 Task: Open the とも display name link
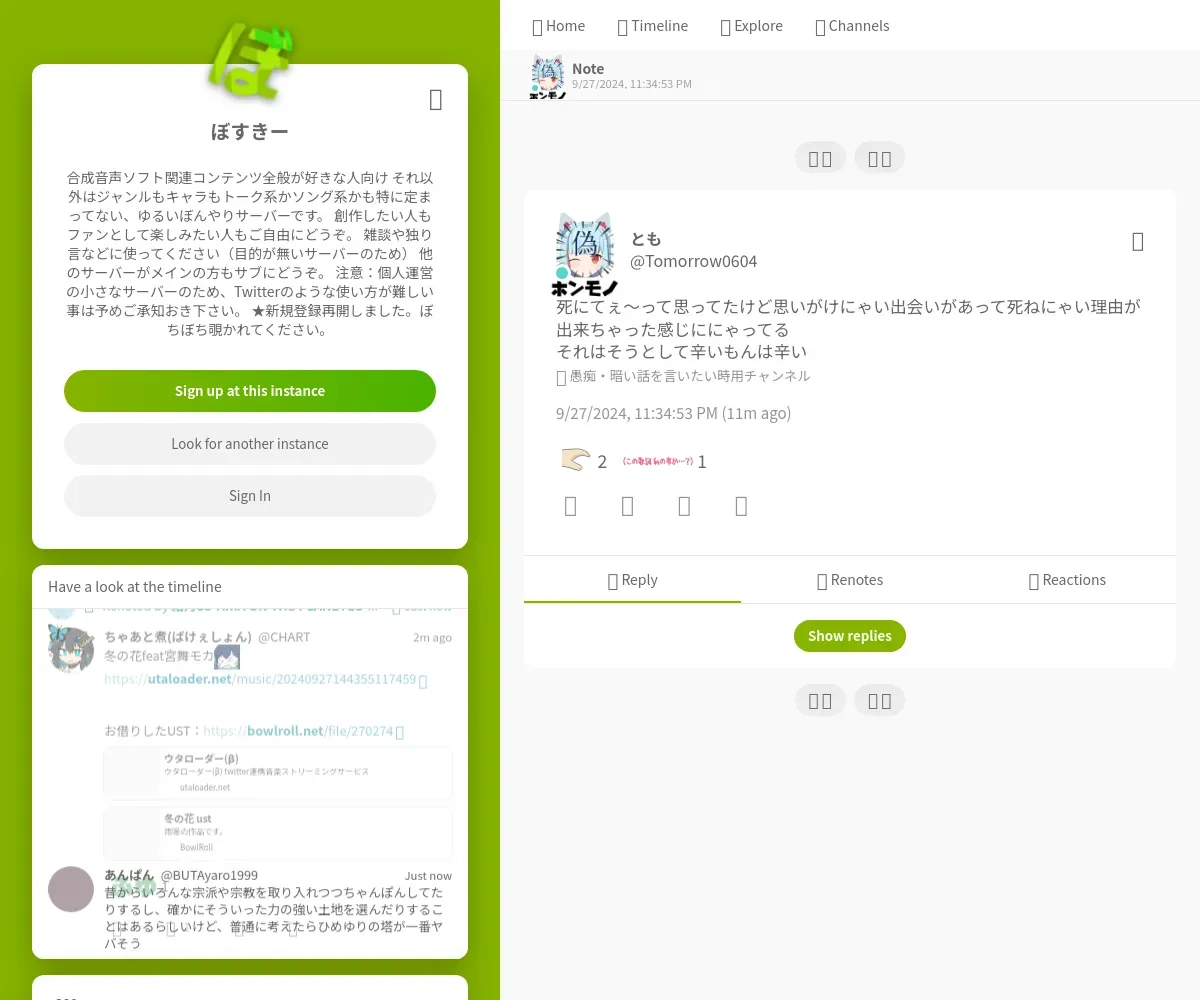coord(646,239)
